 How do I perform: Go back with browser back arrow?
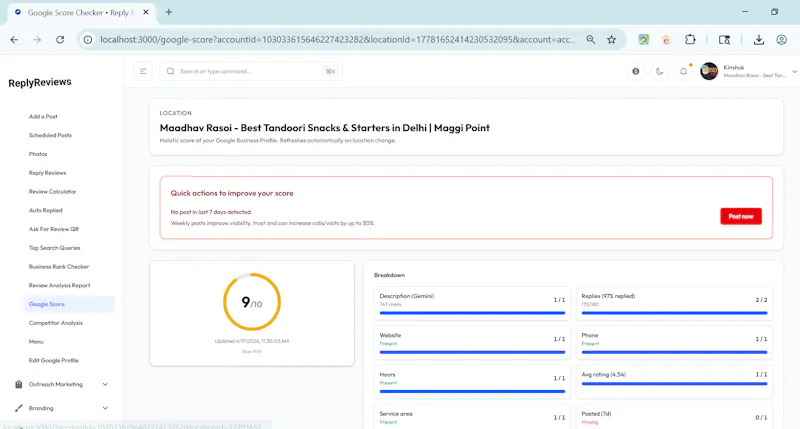tap(14, 39)
